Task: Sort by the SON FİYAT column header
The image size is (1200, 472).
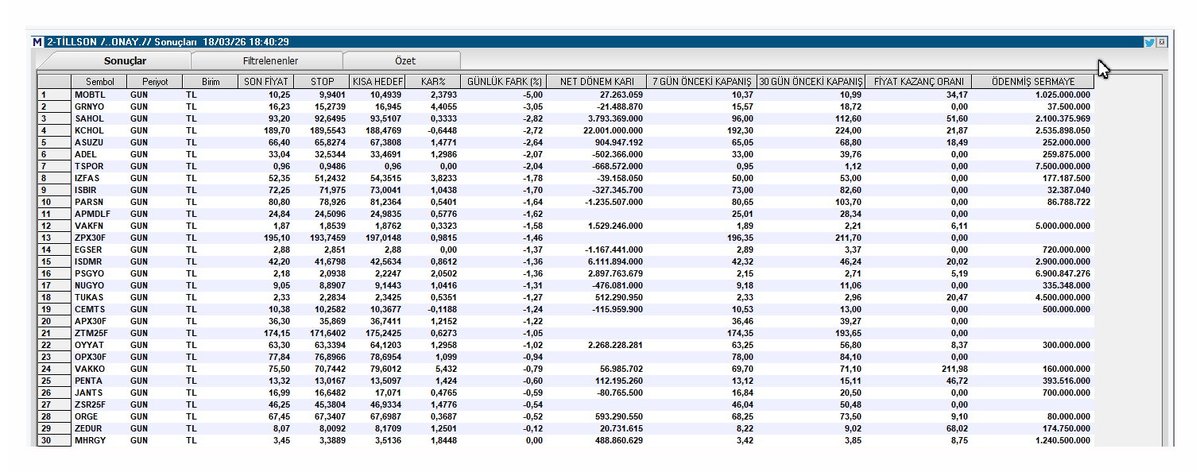Action: 265,81
